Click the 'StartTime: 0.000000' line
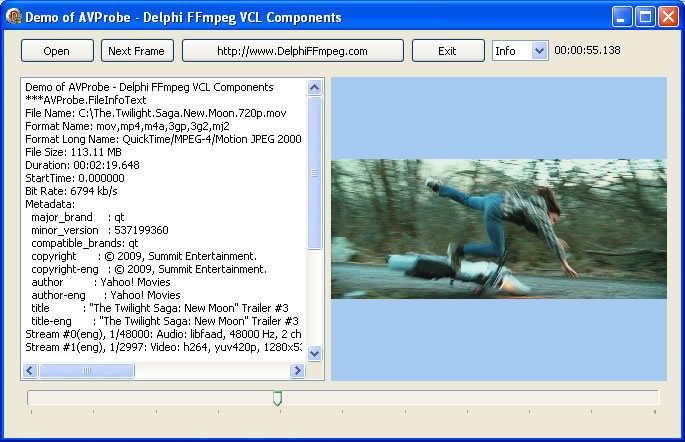Screen dimensions: 685x442 click(75, 178)
